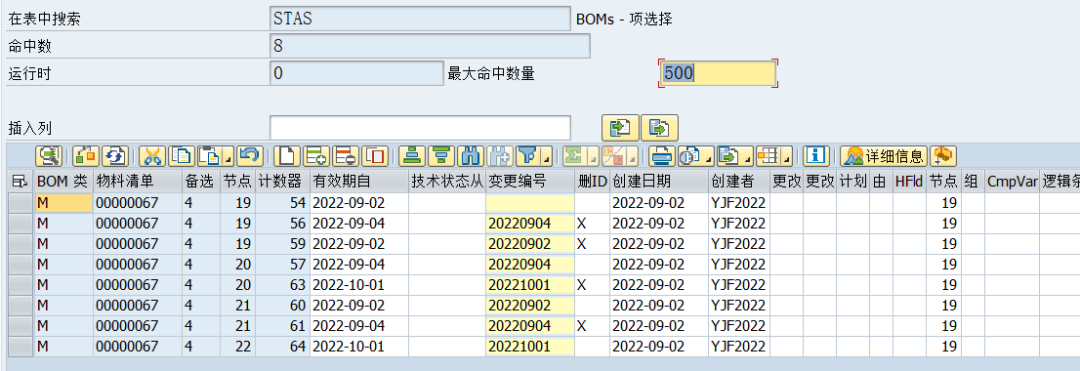Click the 详细信息 button
The height and width of the screenshot is (371, 1080).
coord(884,156)
